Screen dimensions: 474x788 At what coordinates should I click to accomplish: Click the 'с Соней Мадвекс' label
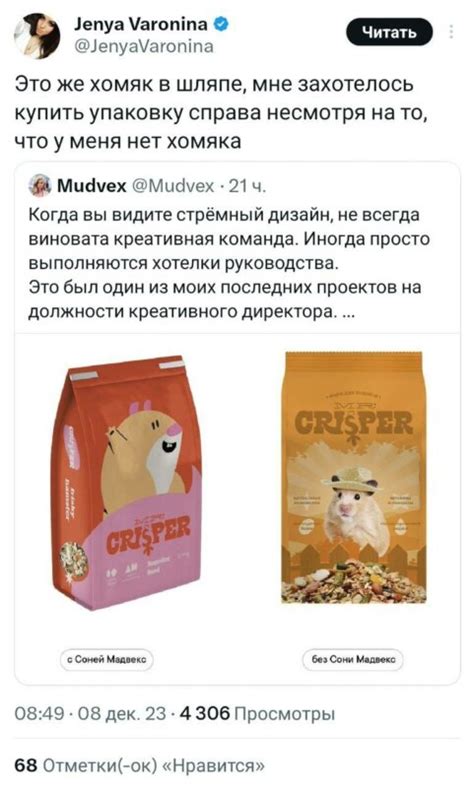pyautogui.click(x=107, y=659)
